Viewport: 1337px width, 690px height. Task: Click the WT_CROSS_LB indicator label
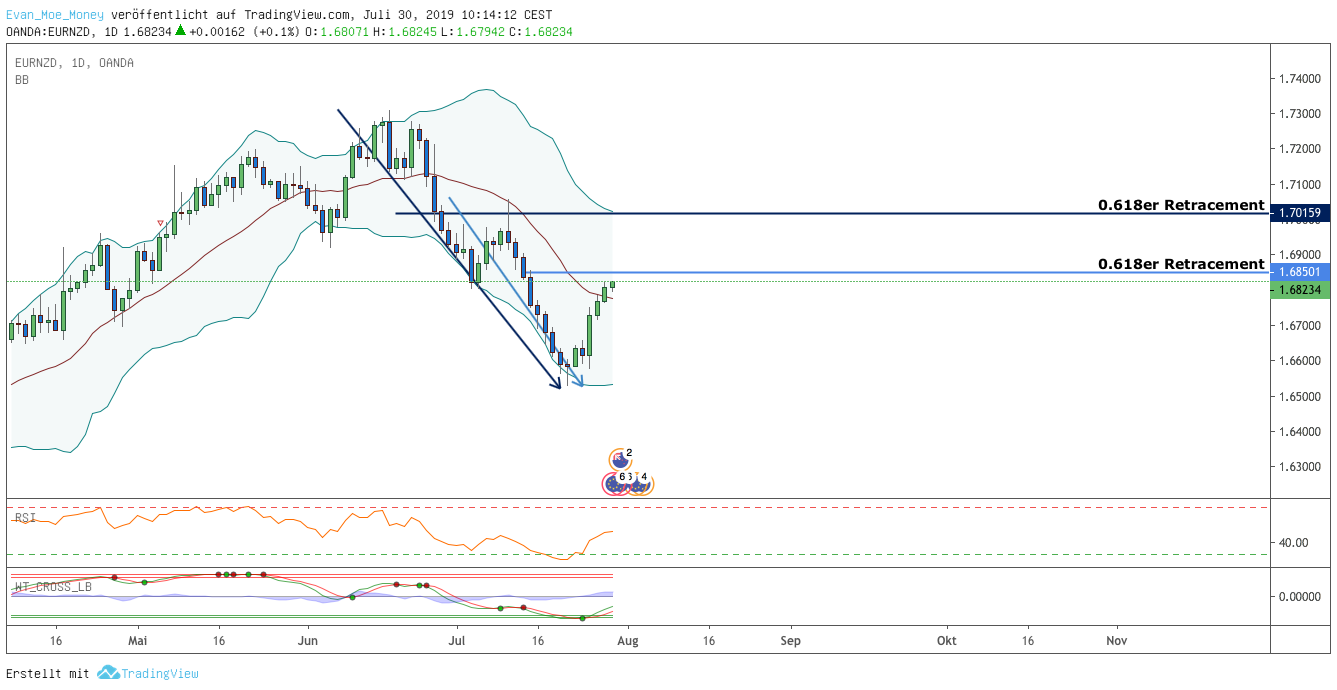pos(53,587)
